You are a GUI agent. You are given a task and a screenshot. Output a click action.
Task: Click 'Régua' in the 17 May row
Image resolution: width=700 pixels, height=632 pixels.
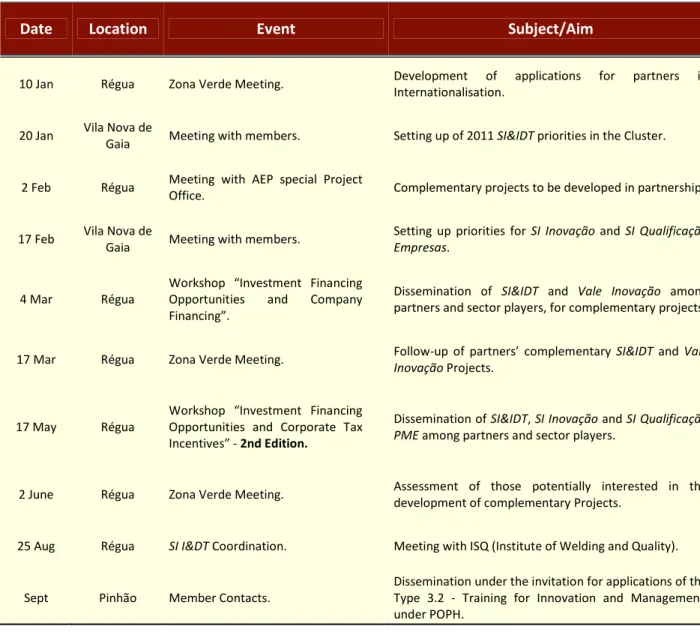pyautogui.click(x=118, y=427)
